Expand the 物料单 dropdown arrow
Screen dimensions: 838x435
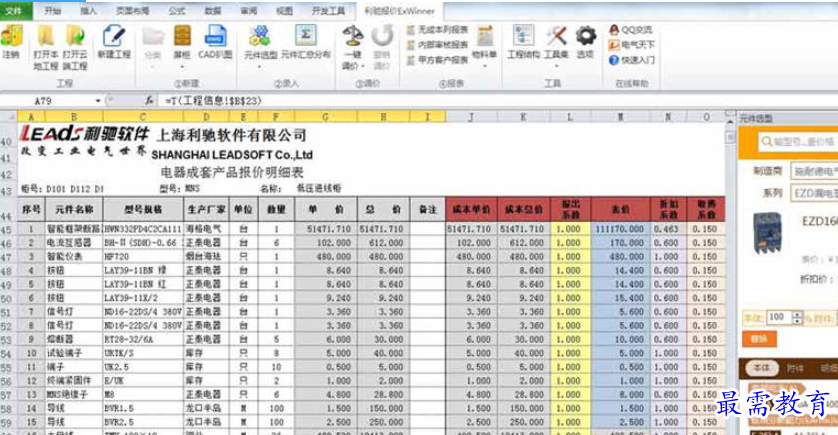tap(485, 67)
